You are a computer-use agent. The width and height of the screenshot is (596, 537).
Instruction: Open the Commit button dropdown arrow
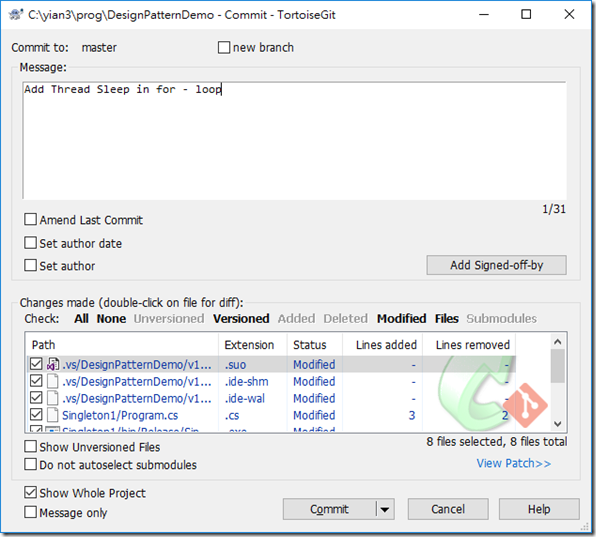(385, 510)
